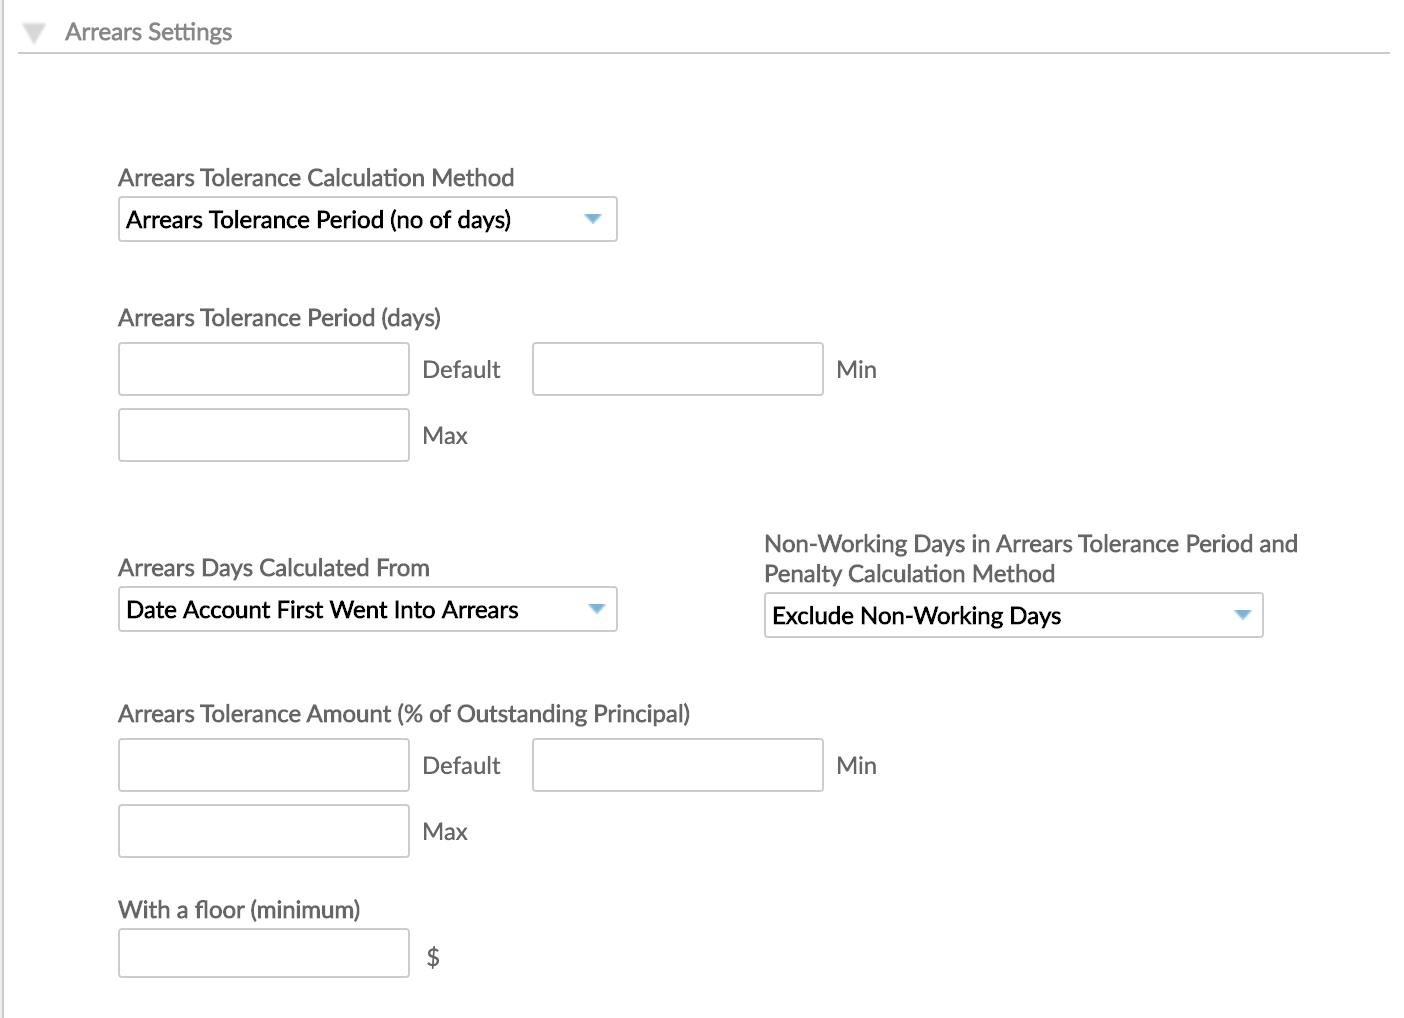1404x1018 pixels.
Task: Click Default label beside Tolerance Period field
Action: coord(461,370)
